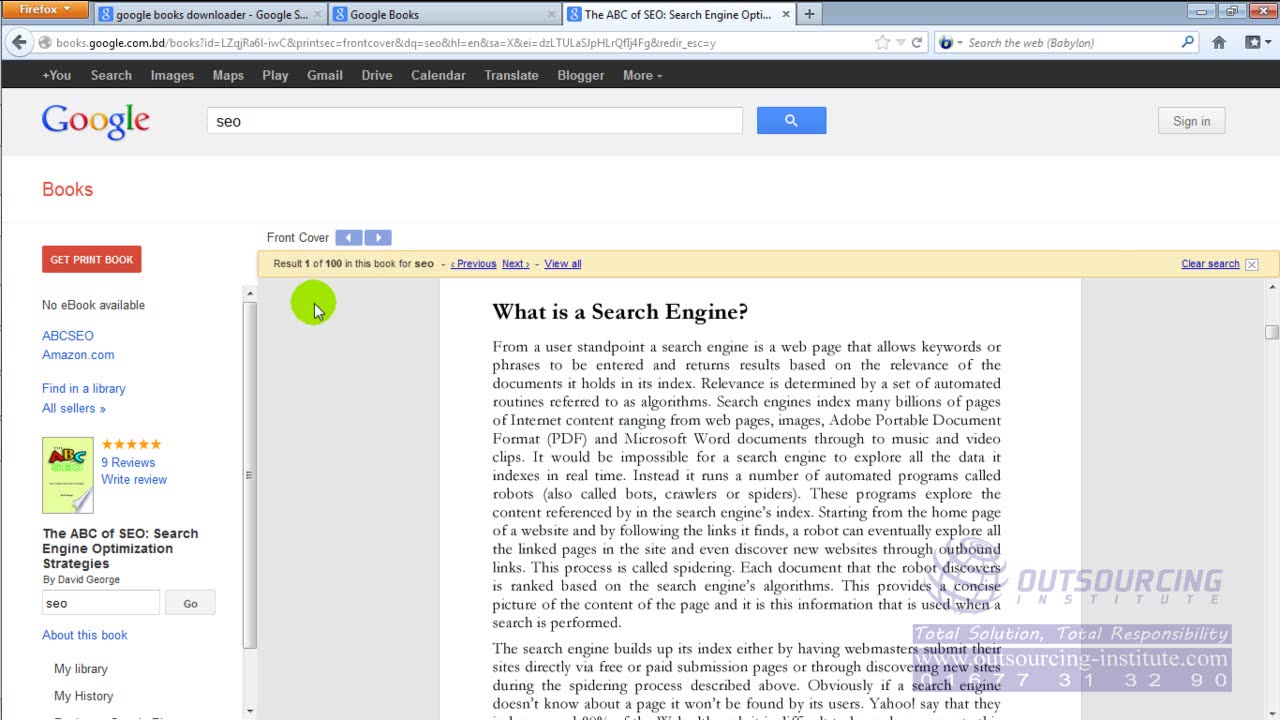Screen dimensions: 1280x720
Task: Click the Google logo
Action: (x=96, y=121)
